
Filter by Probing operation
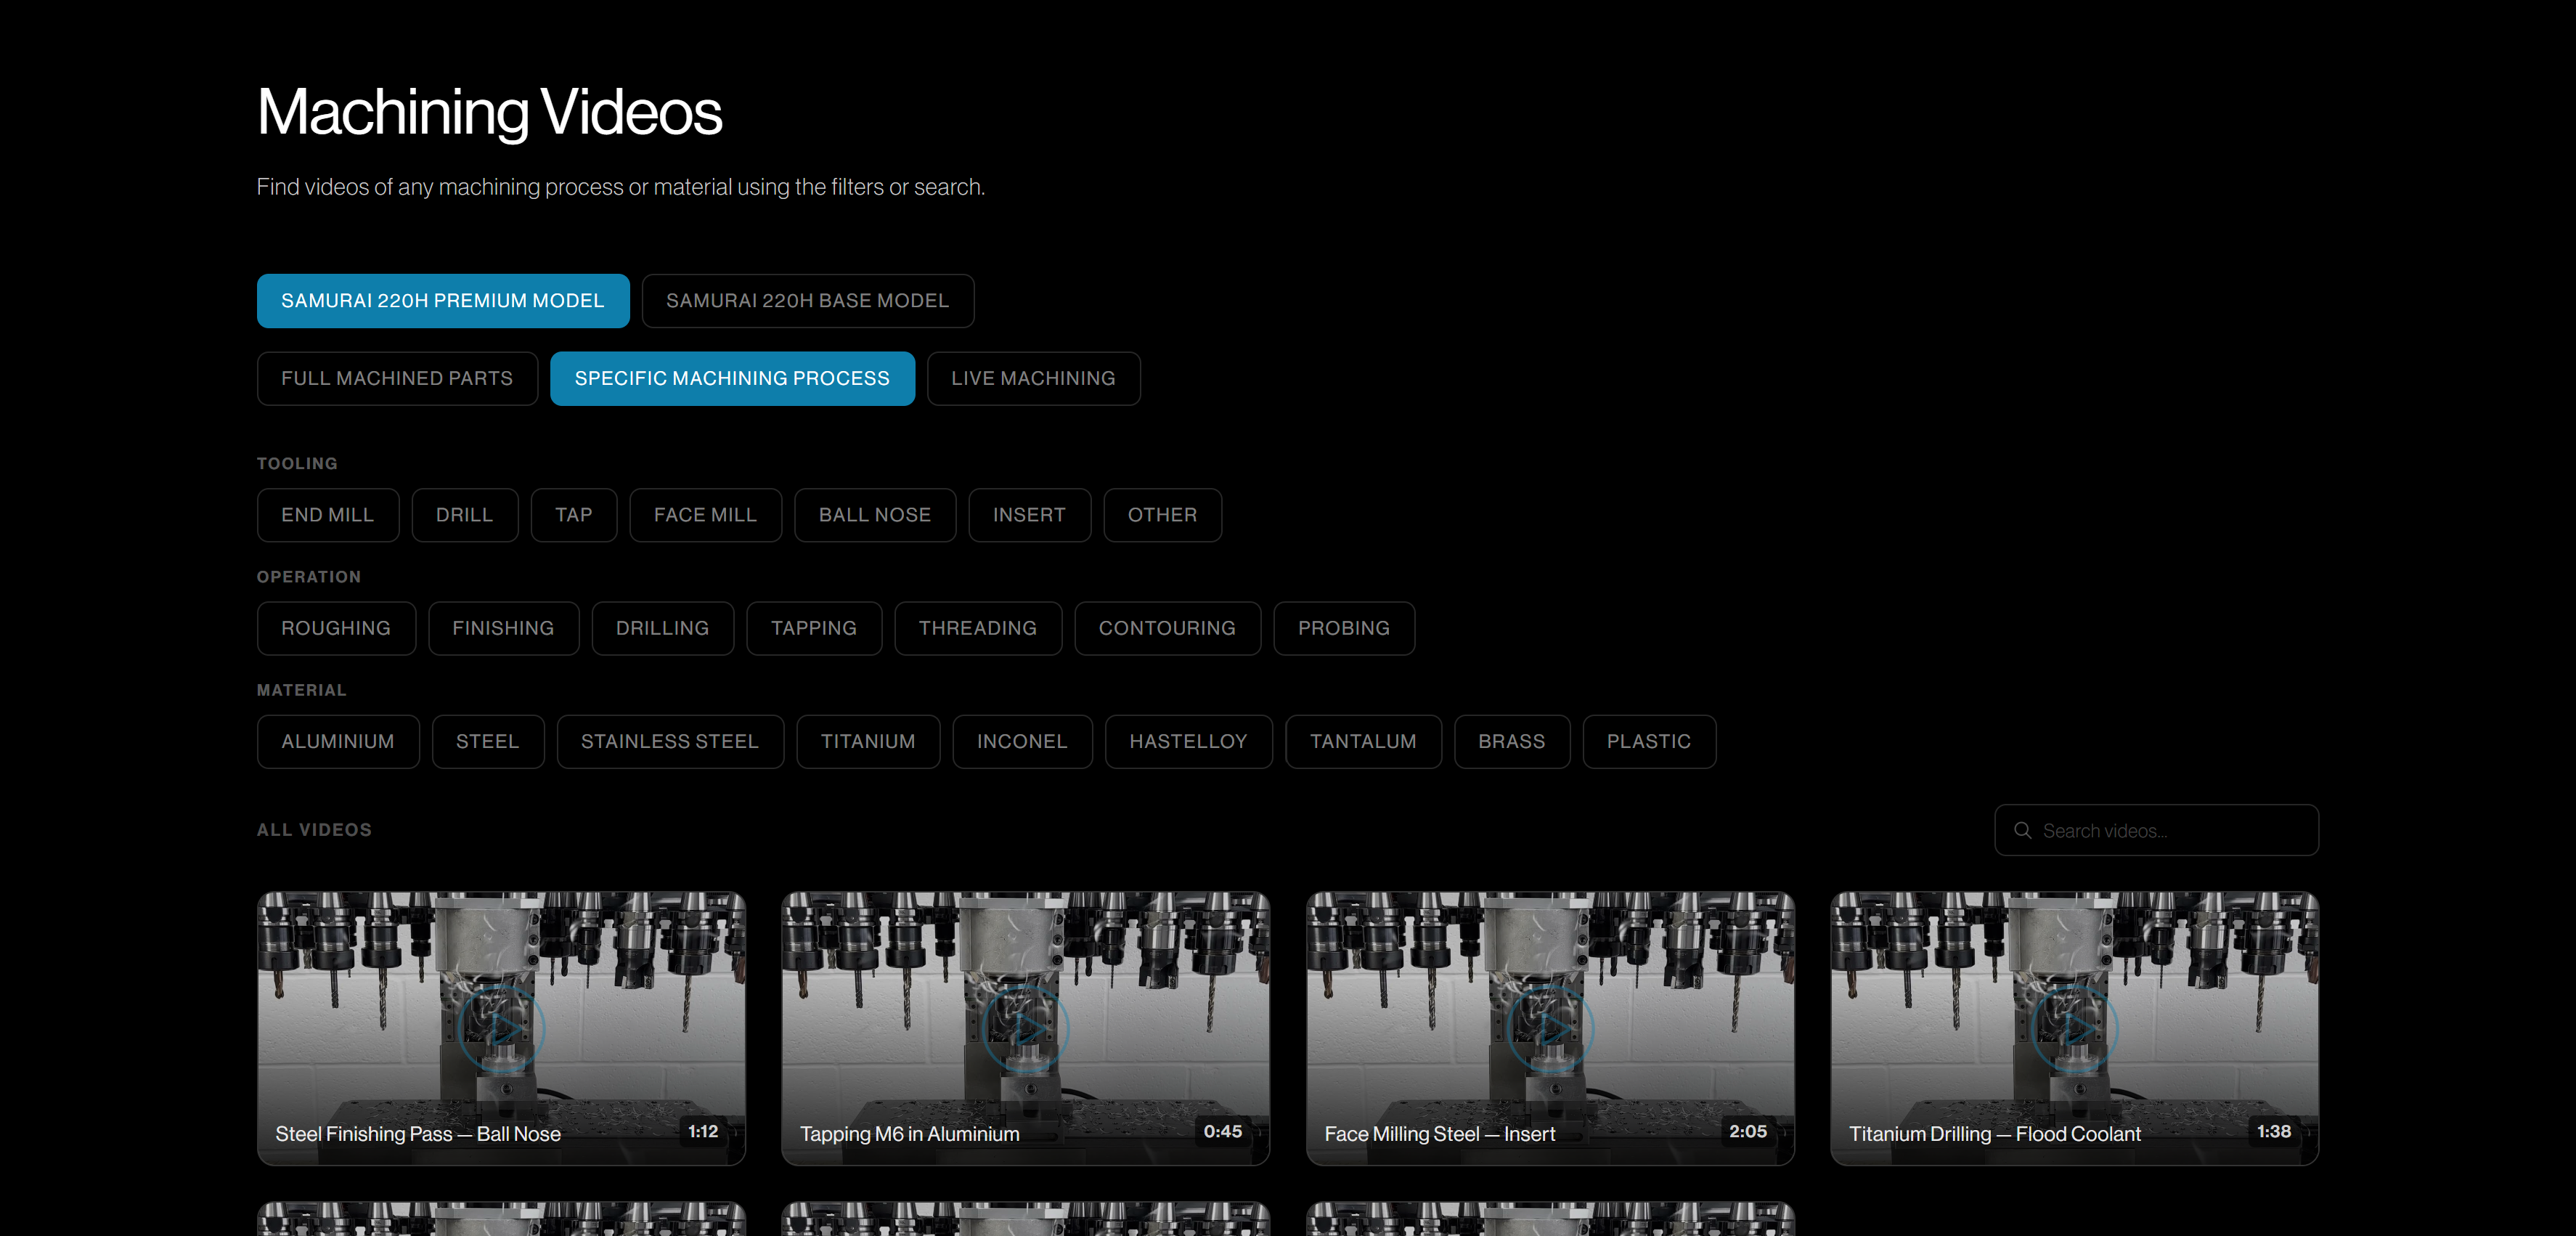point(1344,628)
